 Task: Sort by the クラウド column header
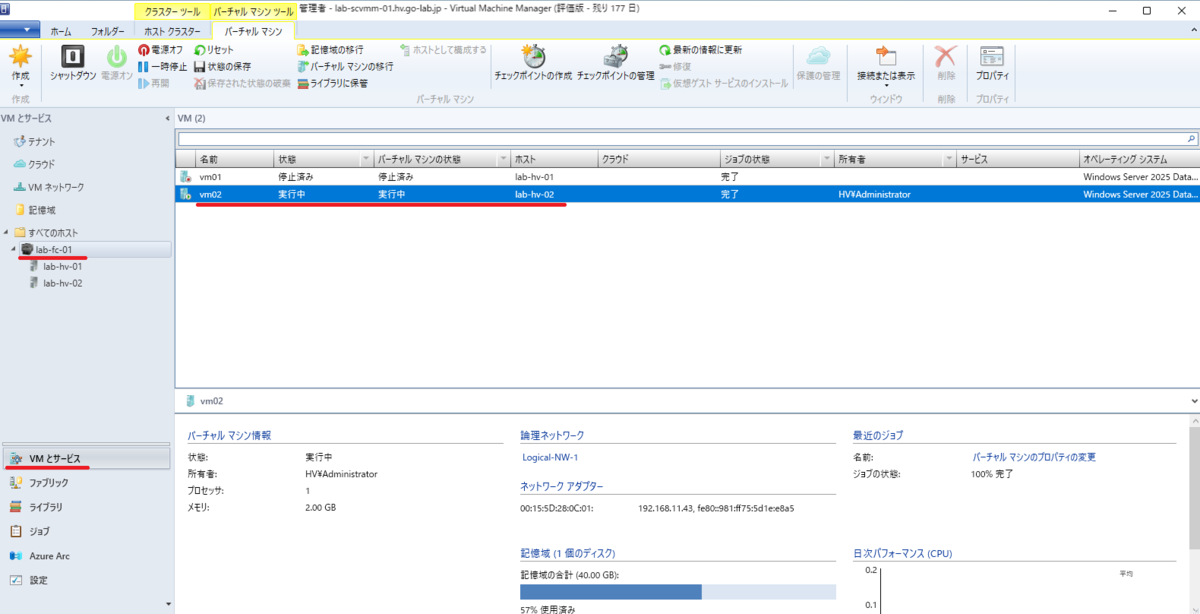point(658,159)
